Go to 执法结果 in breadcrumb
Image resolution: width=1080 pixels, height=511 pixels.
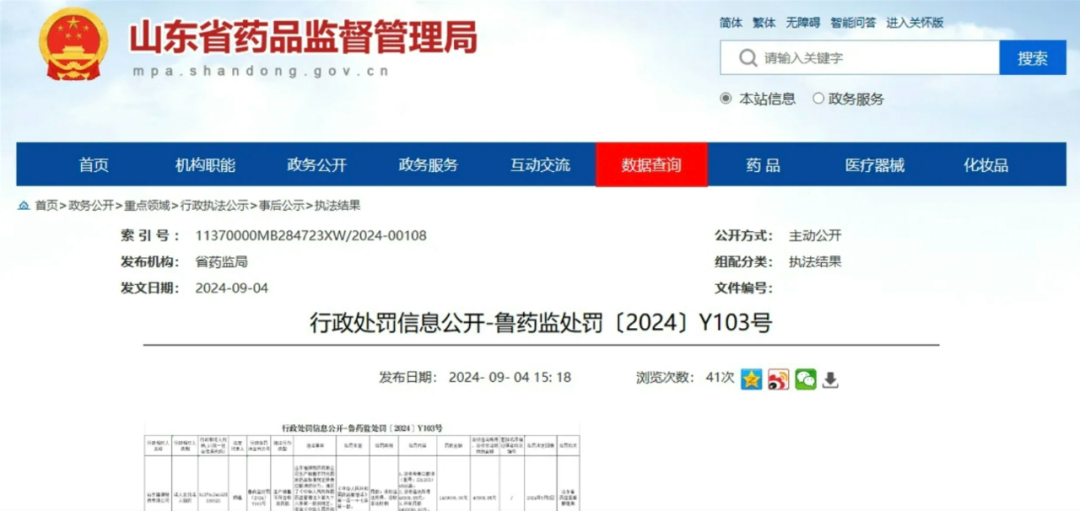338,206
